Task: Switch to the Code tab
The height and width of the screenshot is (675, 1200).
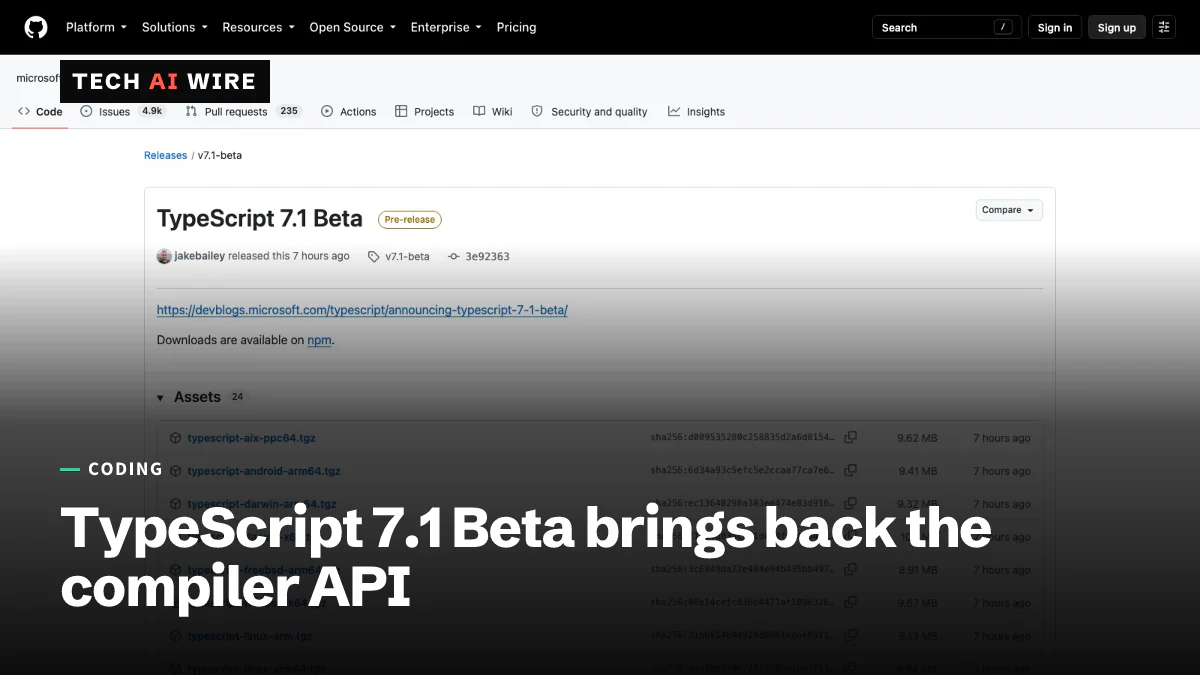Action: (x=40, y=111)
